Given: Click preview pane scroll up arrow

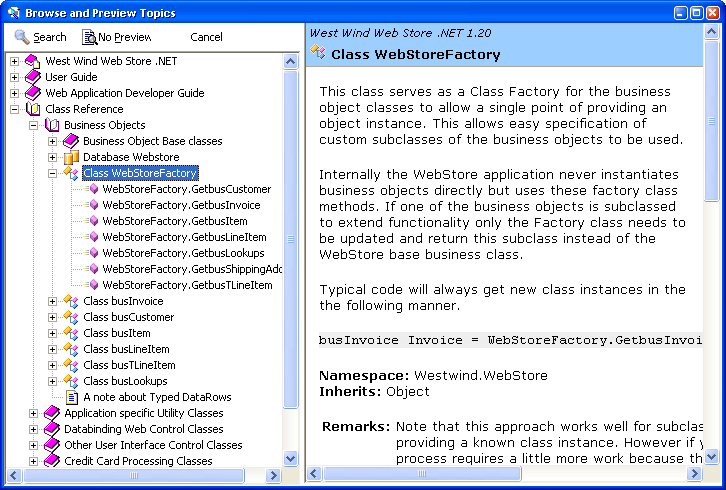Looking at the screenshot, I should [711, 31].
